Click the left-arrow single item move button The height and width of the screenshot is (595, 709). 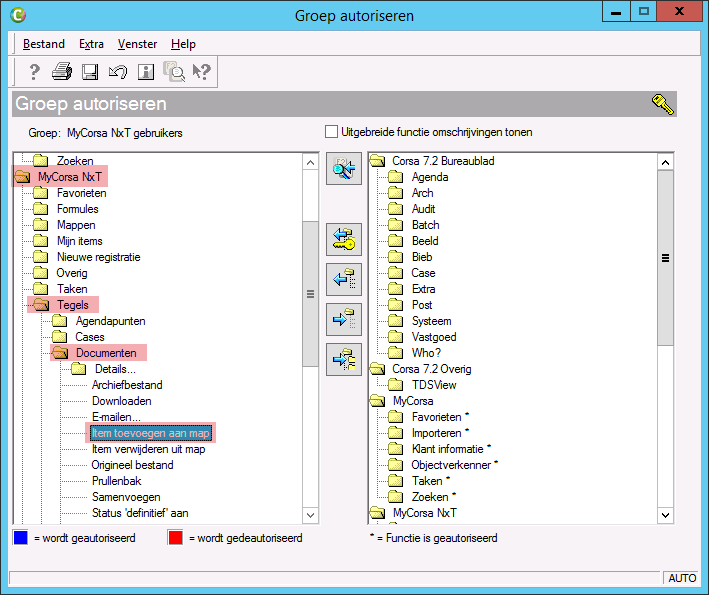(344, 279)
